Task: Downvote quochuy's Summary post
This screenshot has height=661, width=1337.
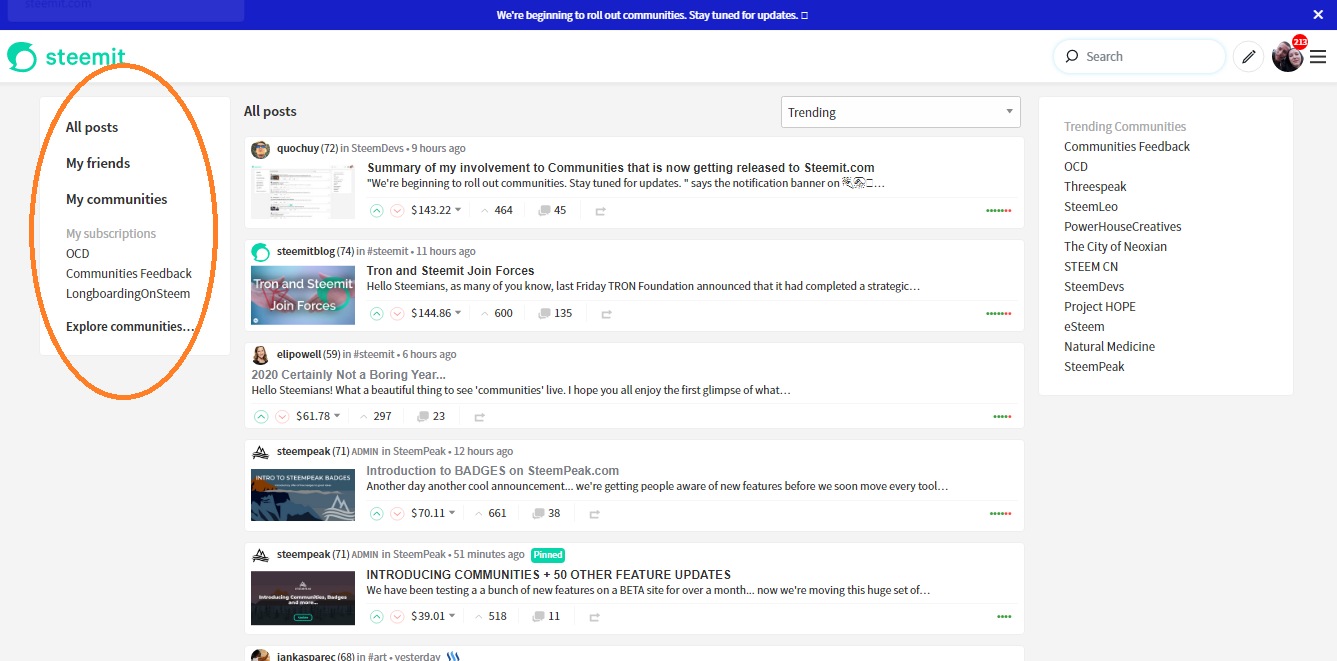Action: click(397, 210)
